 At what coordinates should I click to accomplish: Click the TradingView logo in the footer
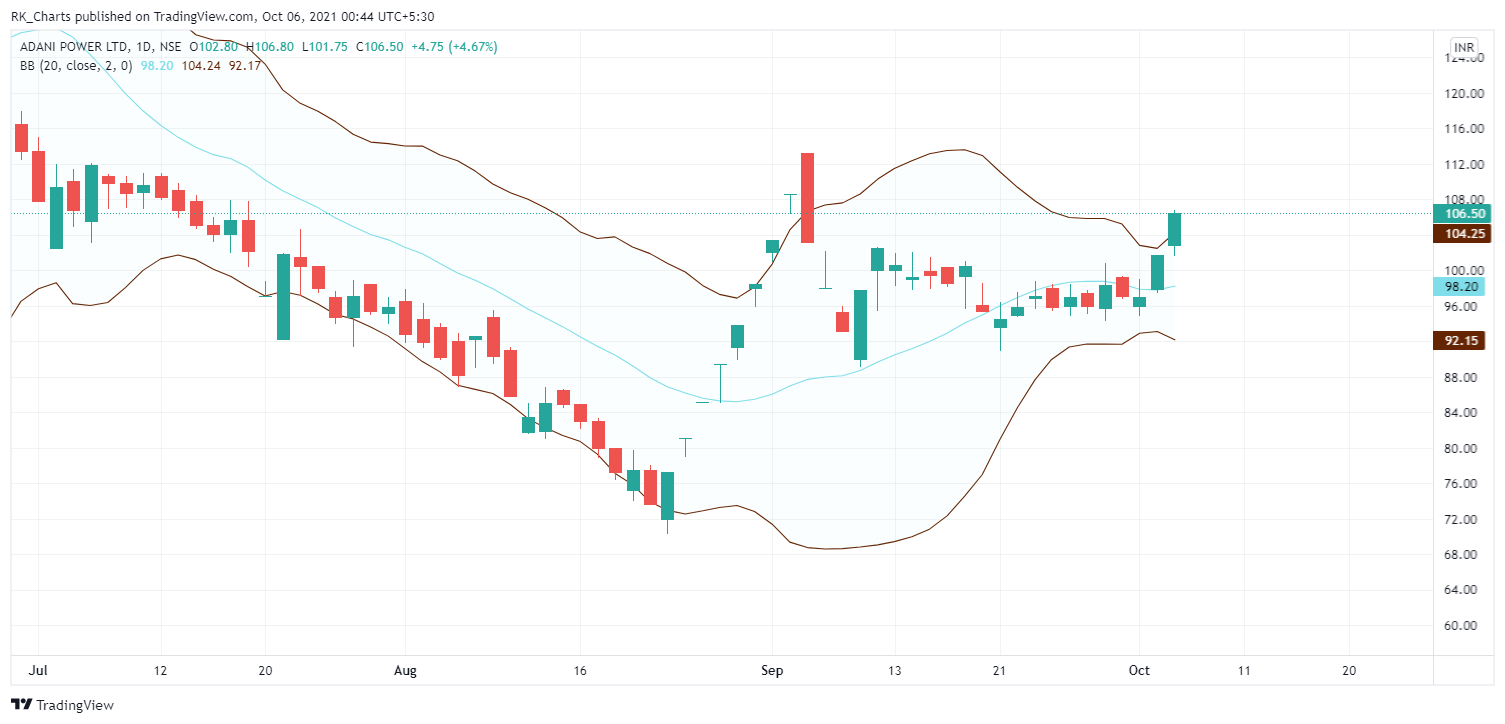(x=62, y=705)
